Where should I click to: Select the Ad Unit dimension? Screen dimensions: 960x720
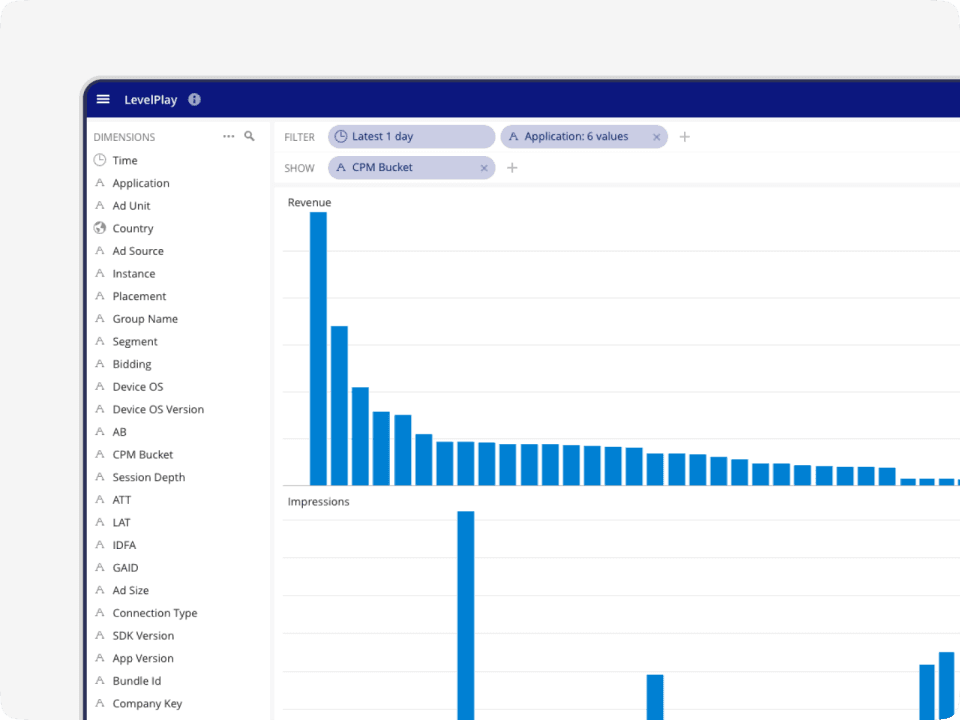tap(131, 206)
